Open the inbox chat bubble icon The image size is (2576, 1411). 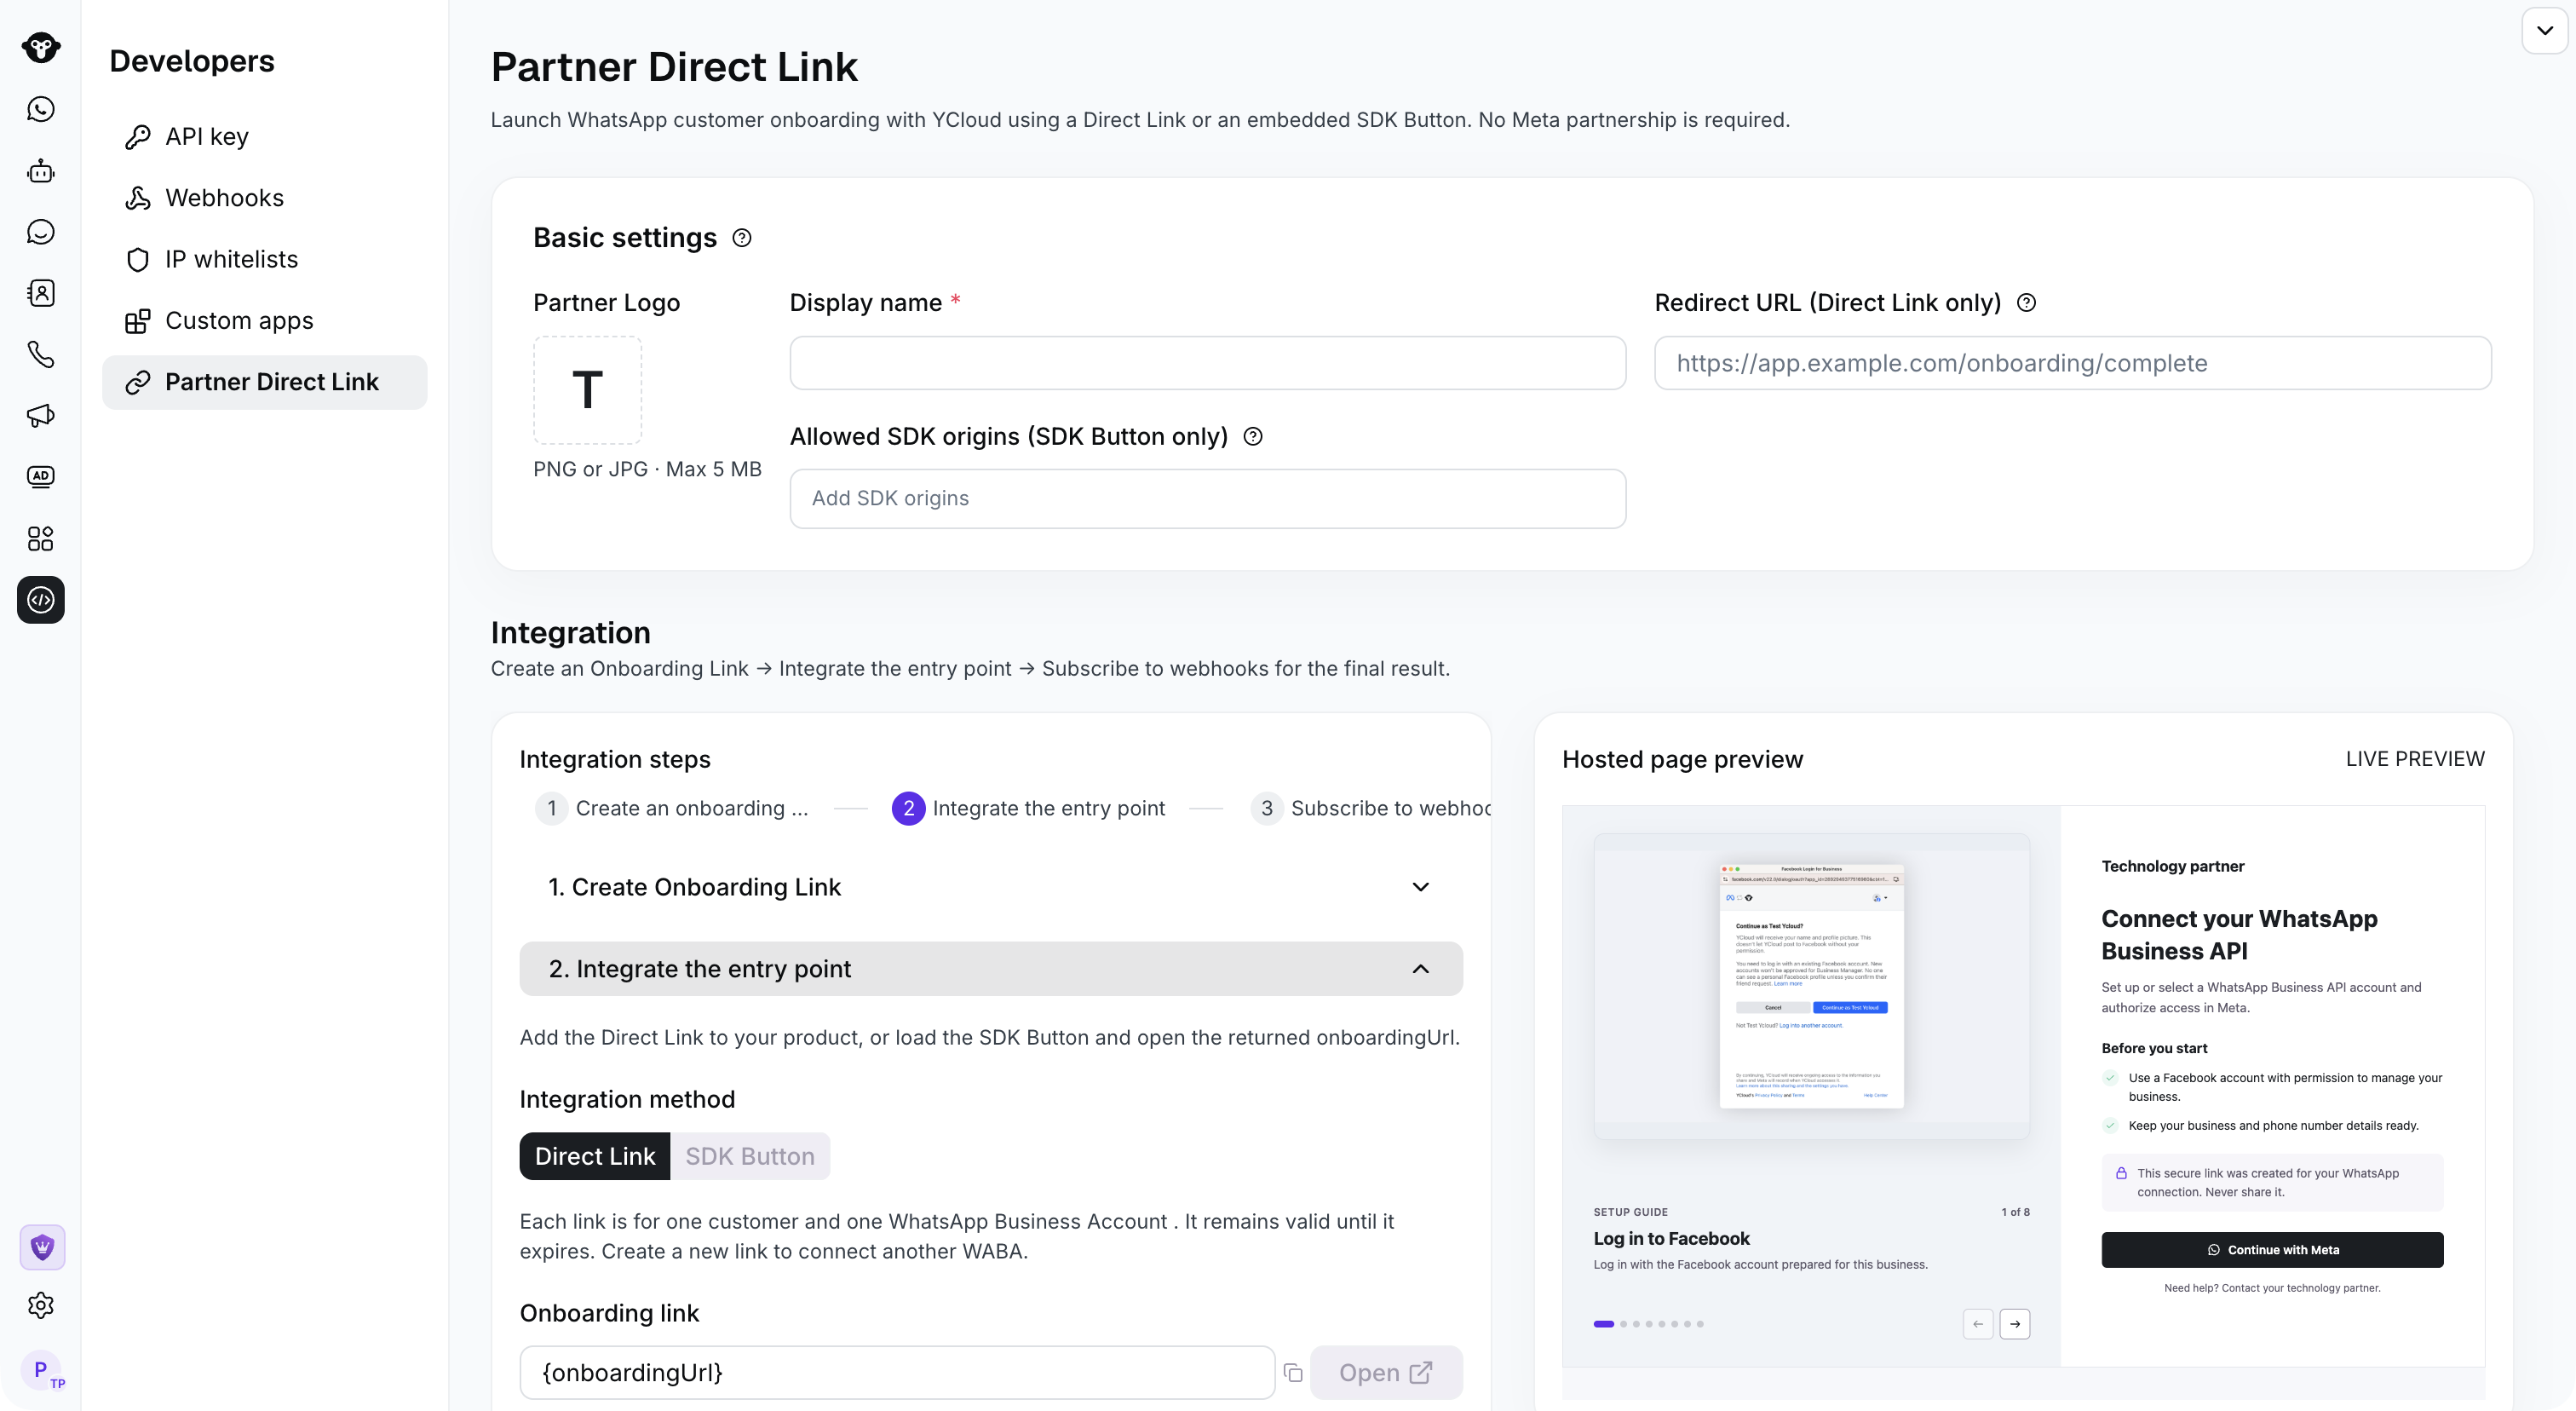point(40,232)
